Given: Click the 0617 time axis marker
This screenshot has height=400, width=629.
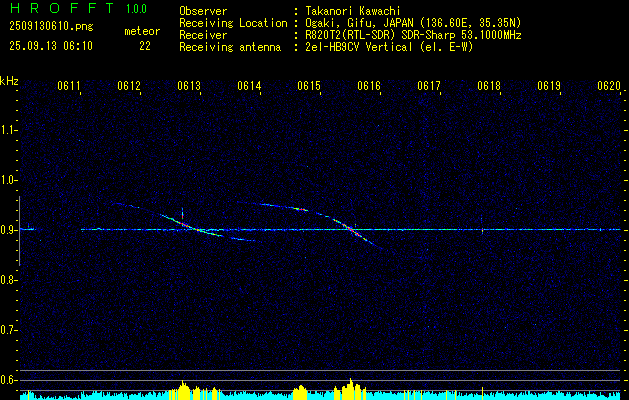Looking at the screenshot, I should [429, 86].
